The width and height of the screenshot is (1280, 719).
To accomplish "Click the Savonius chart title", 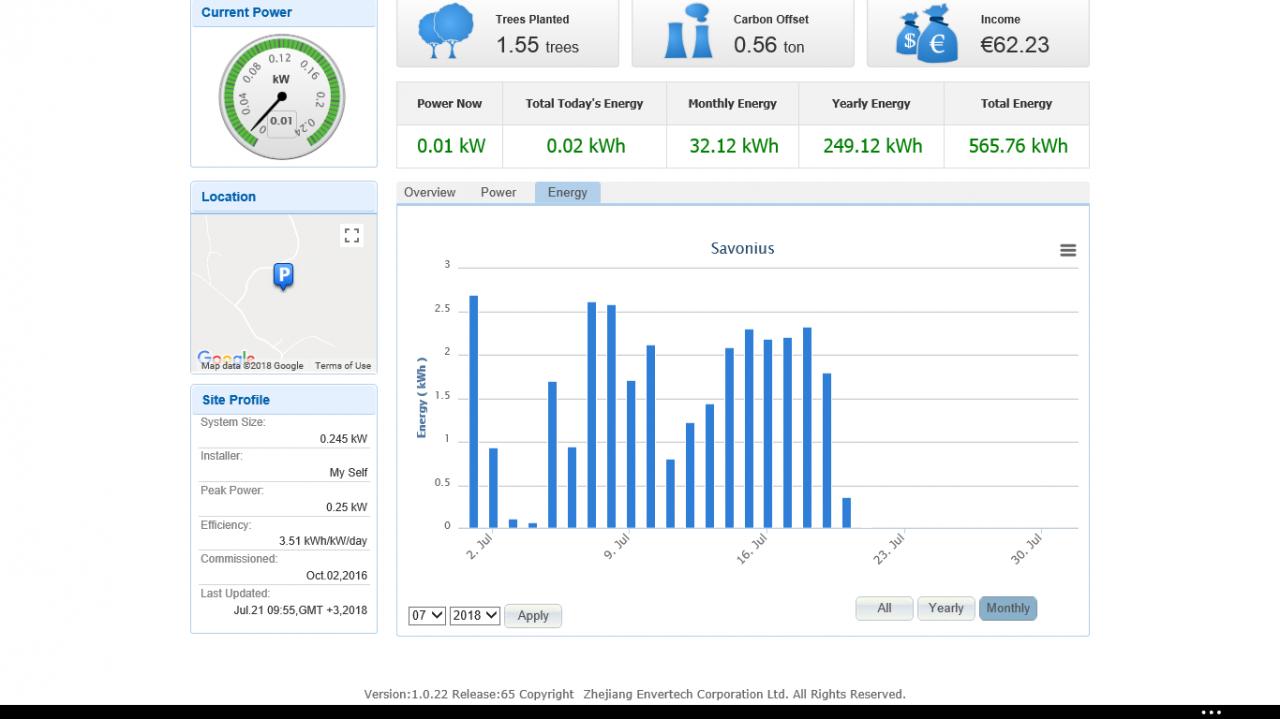I will click(x=743, y=248).
